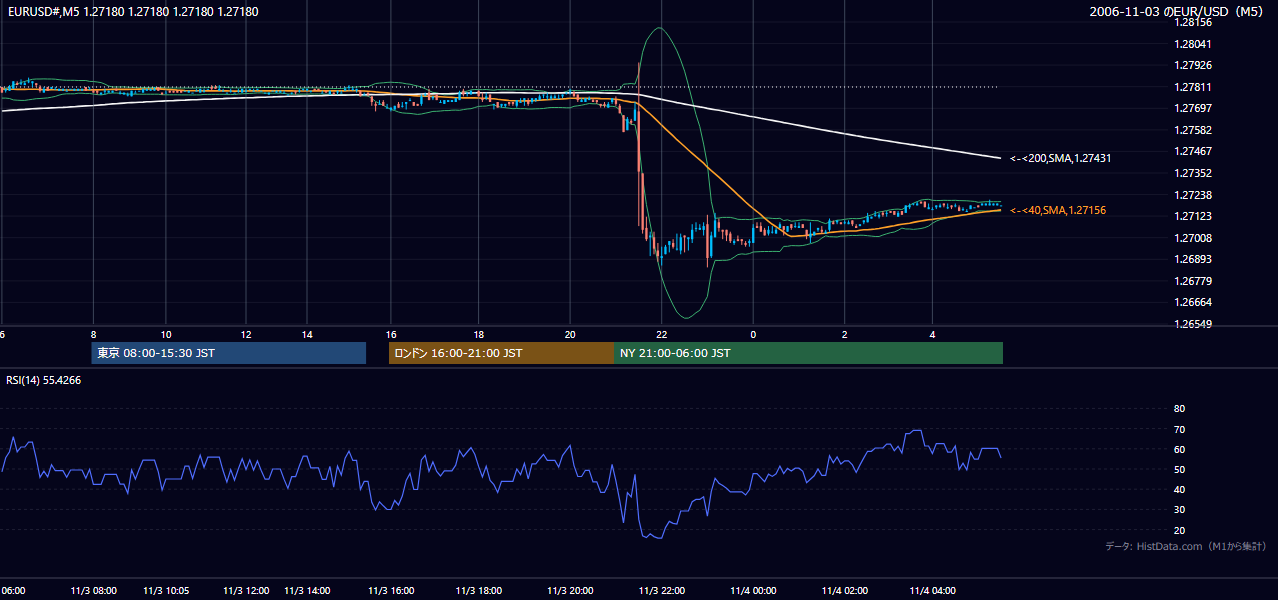Click the 11/3 12:00 time axis label

pos(245,591)
